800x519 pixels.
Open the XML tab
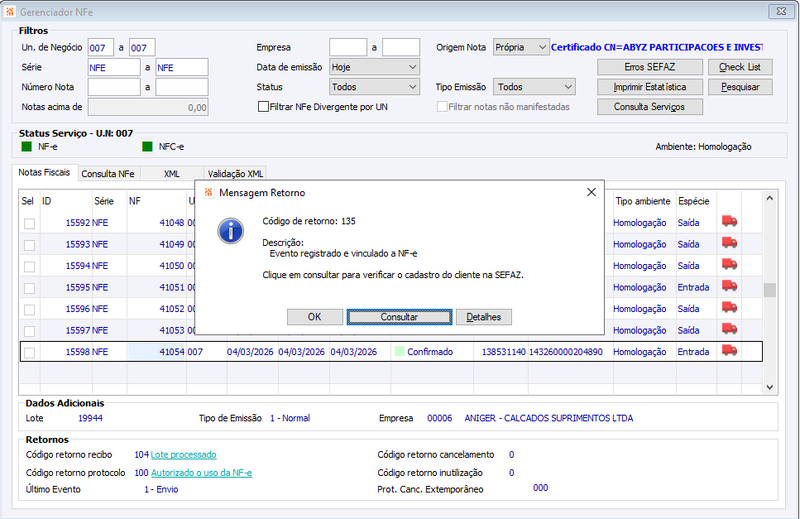point(171,174)
